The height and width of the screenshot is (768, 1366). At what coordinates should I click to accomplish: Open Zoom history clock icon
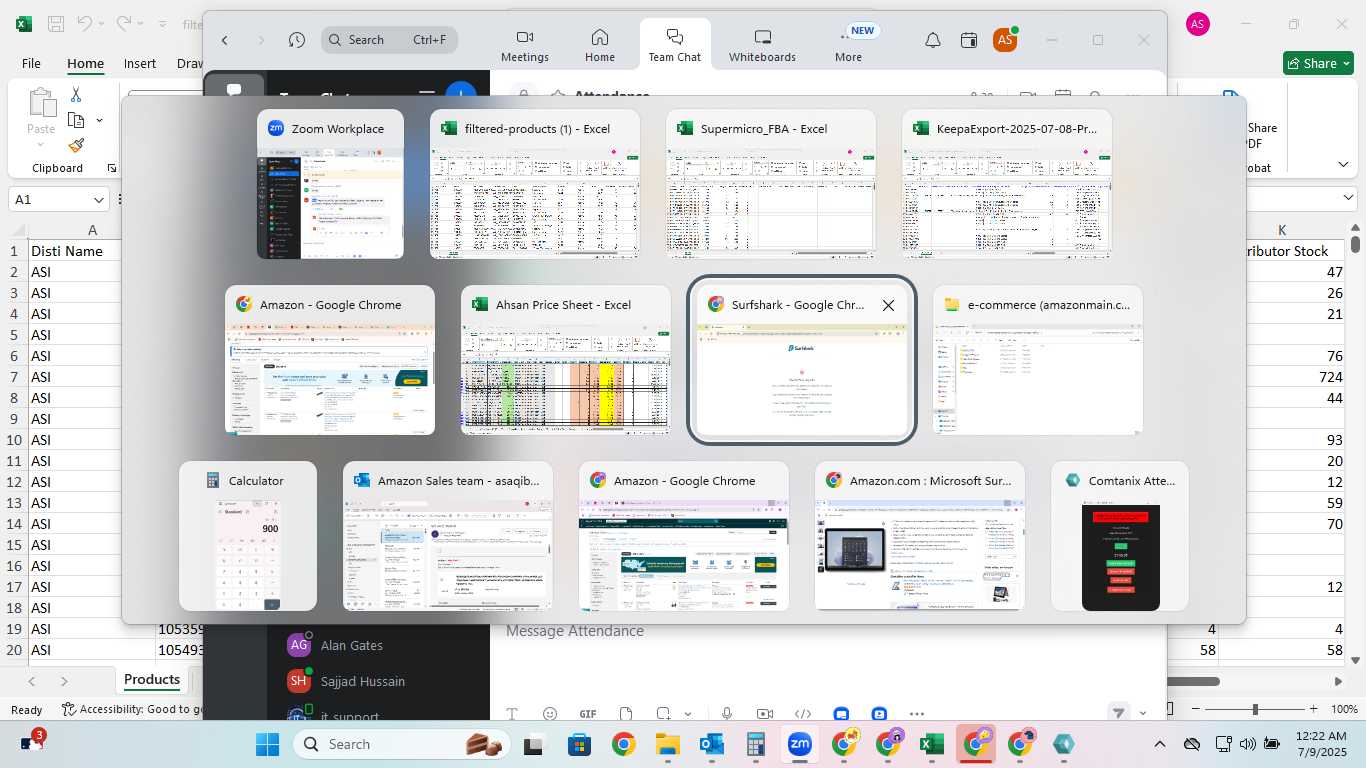297,40
